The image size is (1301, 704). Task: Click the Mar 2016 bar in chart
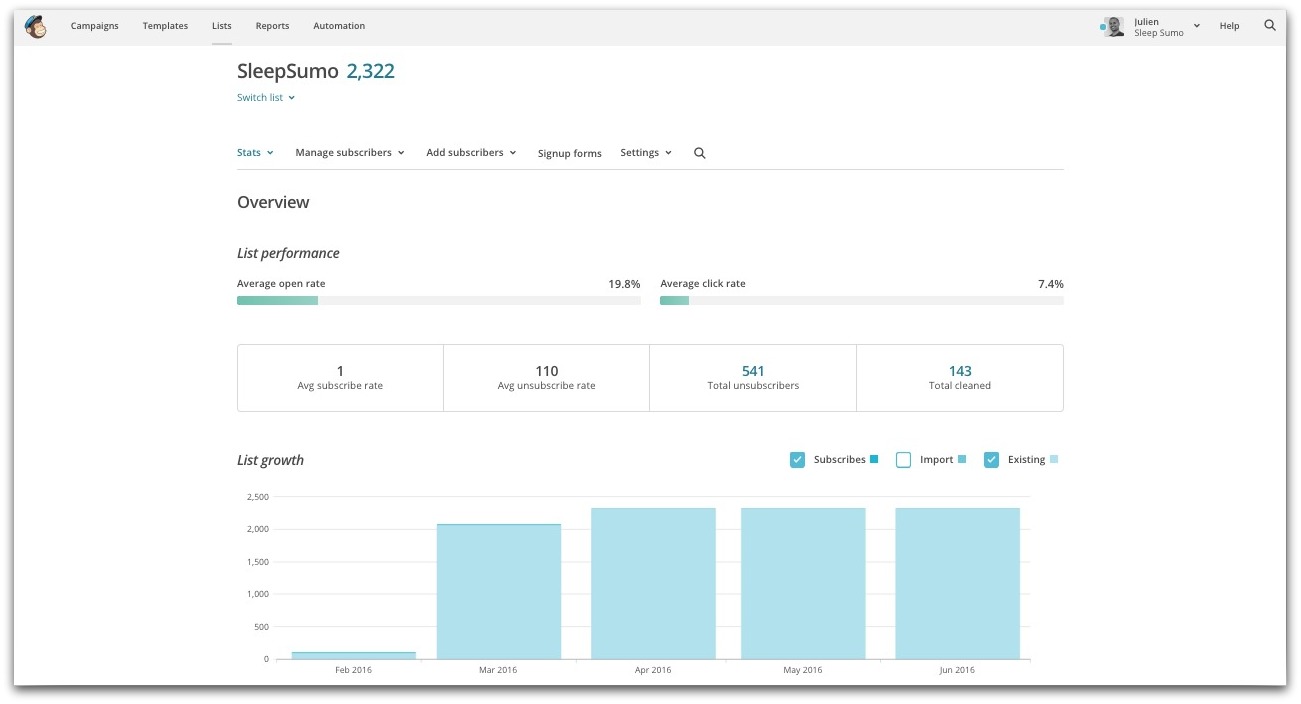499,591
